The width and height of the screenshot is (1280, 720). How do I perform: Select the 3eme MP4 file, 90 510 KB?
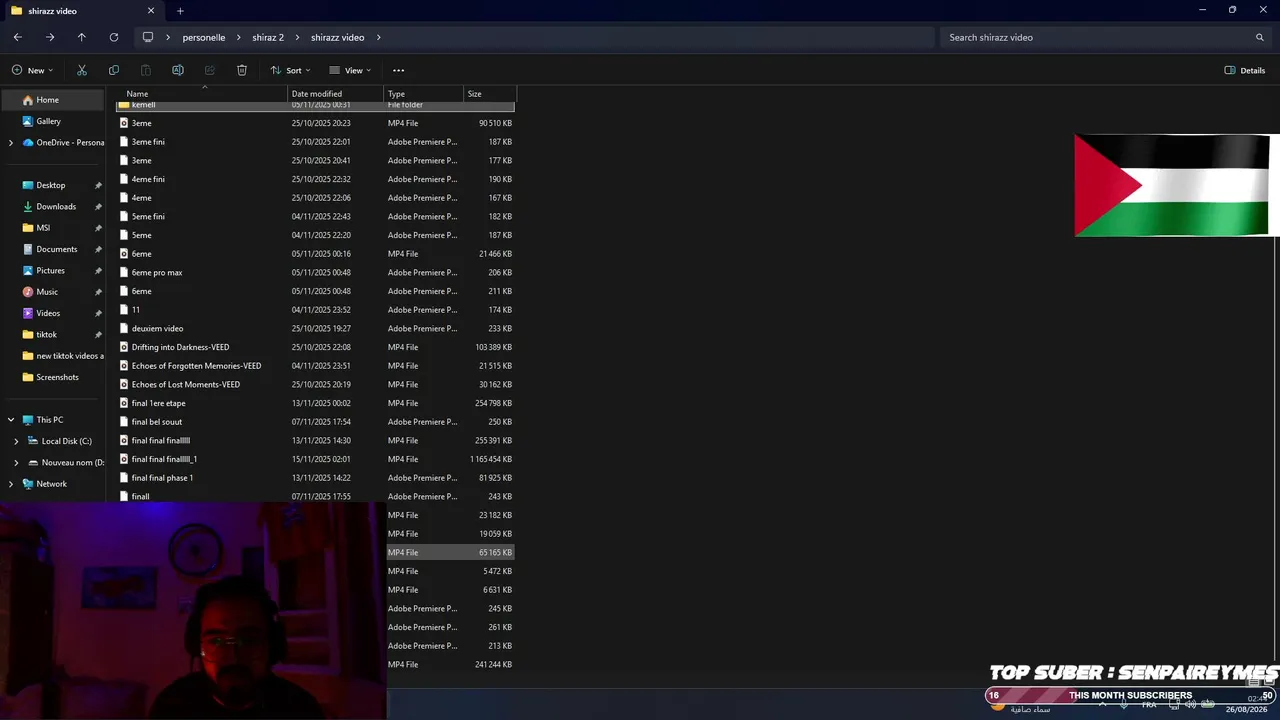[316, 123]
